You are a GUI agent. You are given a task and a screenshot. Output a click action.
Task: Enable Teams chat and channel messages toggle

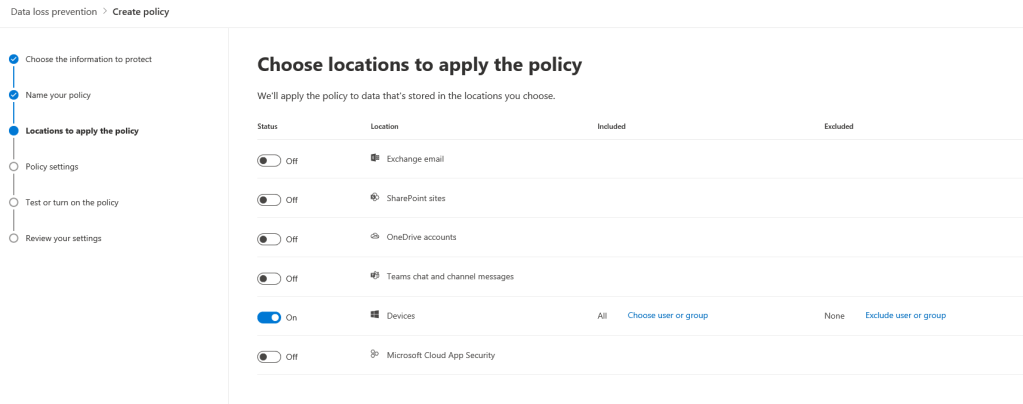coord(269,278)
